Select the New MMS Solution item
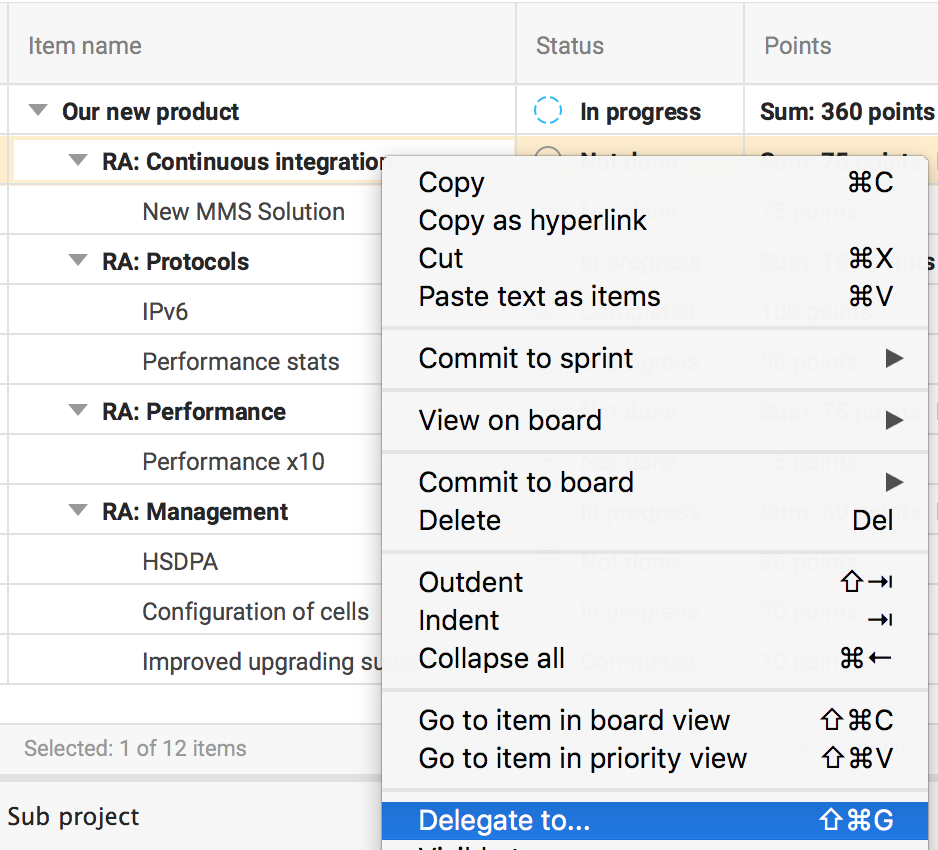938x850 pixels. [x=243, y=211]
